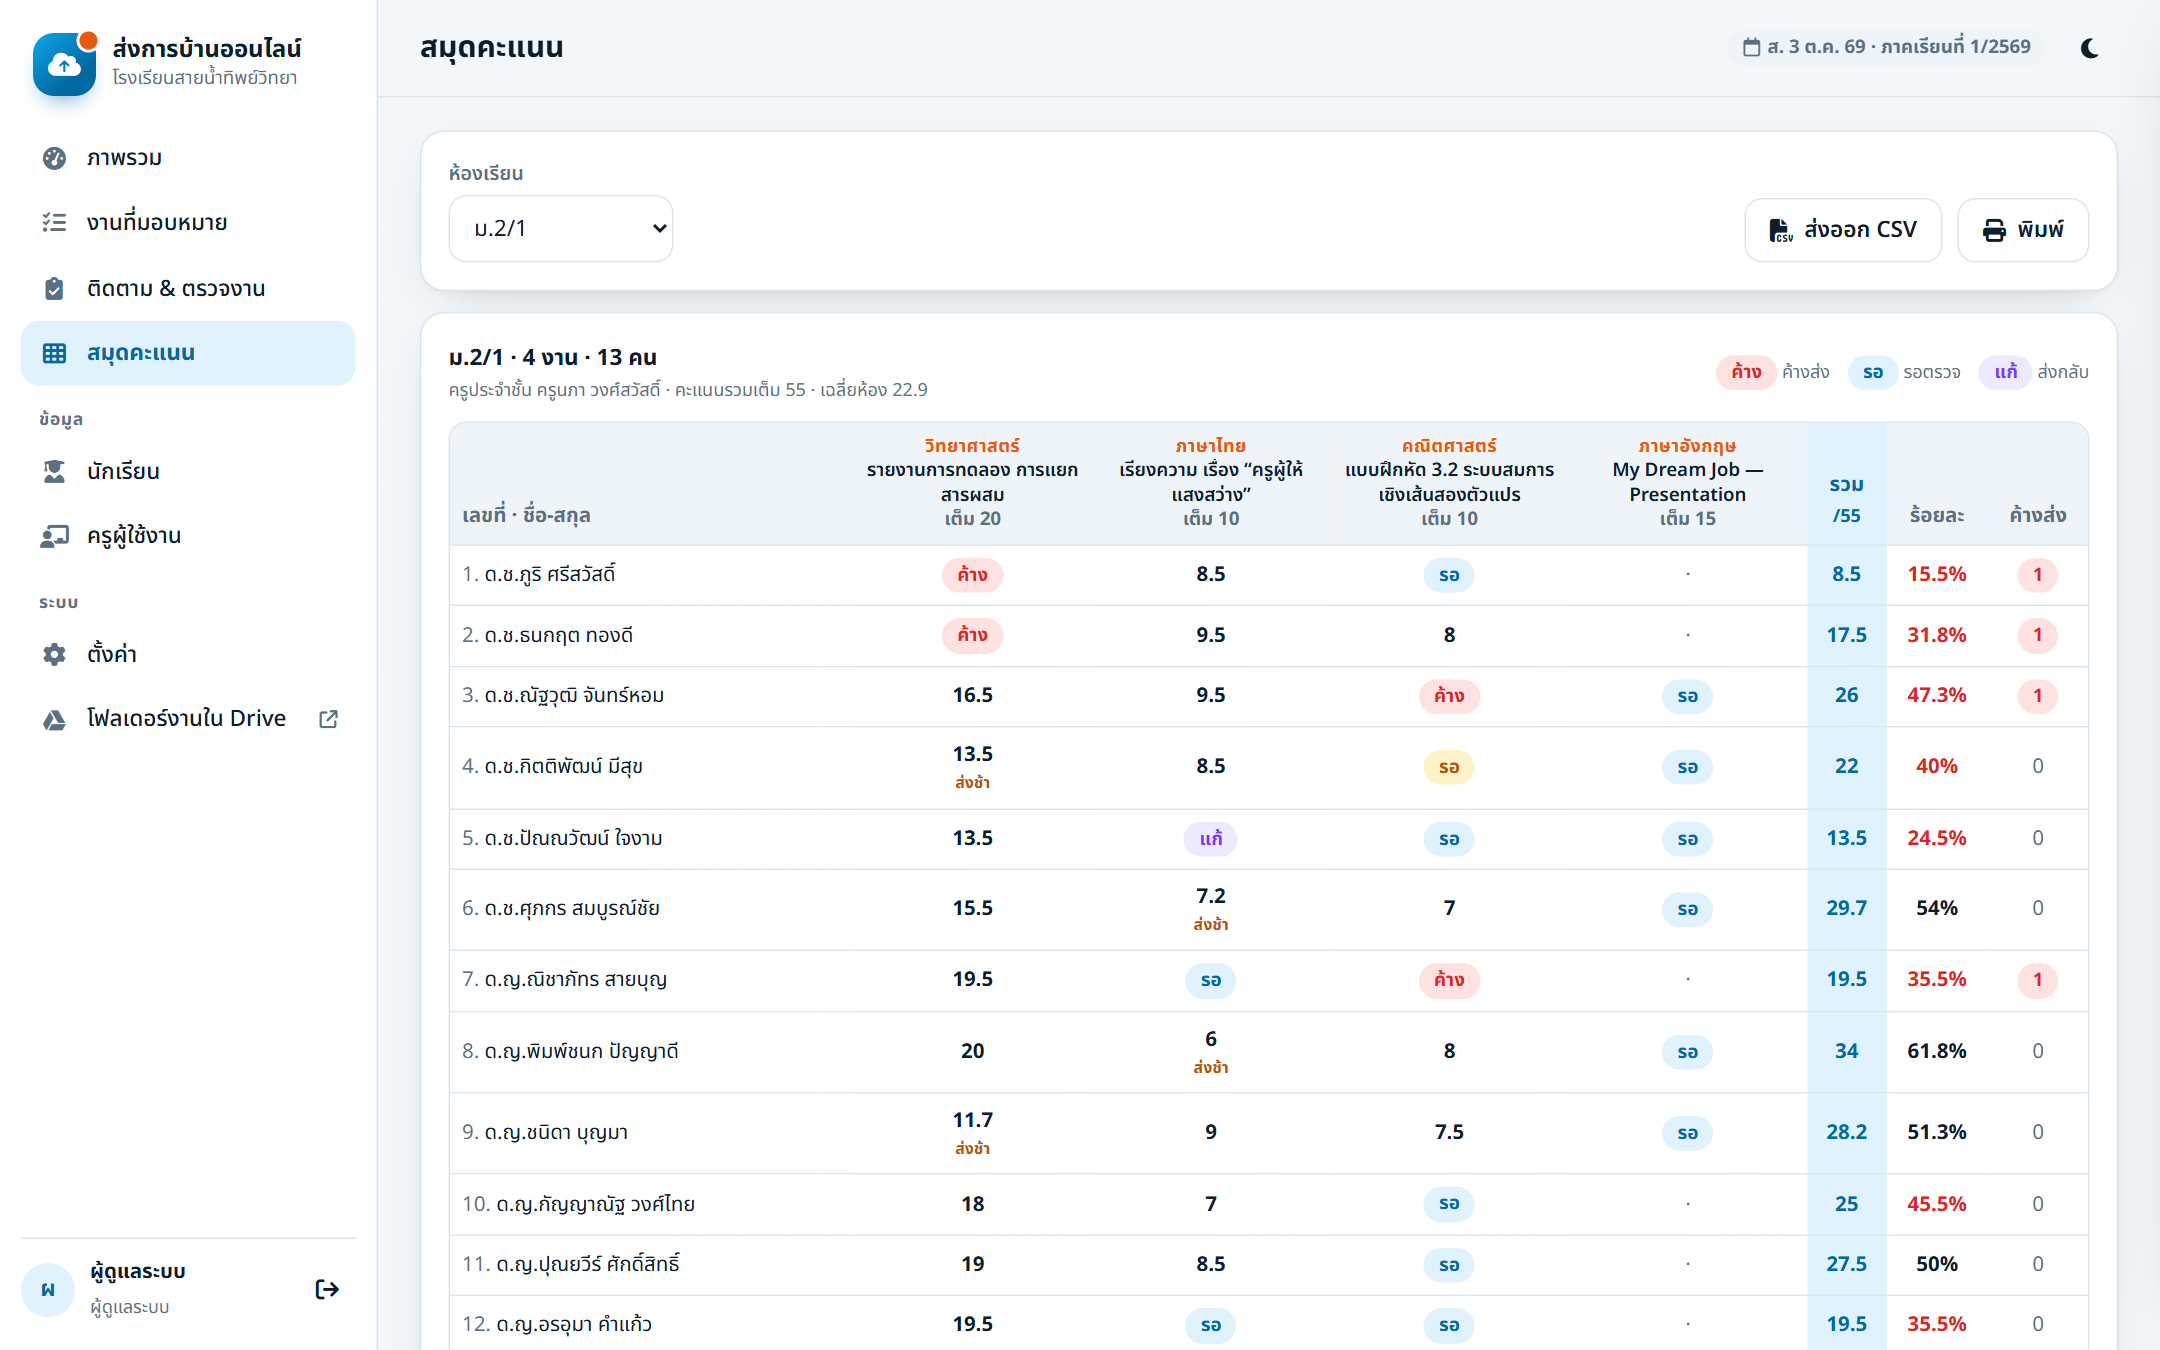This screenshot has height=1350, width=2160.
Task: Click student name ด.ญ.กัญญาณัฐ วงศ์ไทย
Action: coord(595,1204)
